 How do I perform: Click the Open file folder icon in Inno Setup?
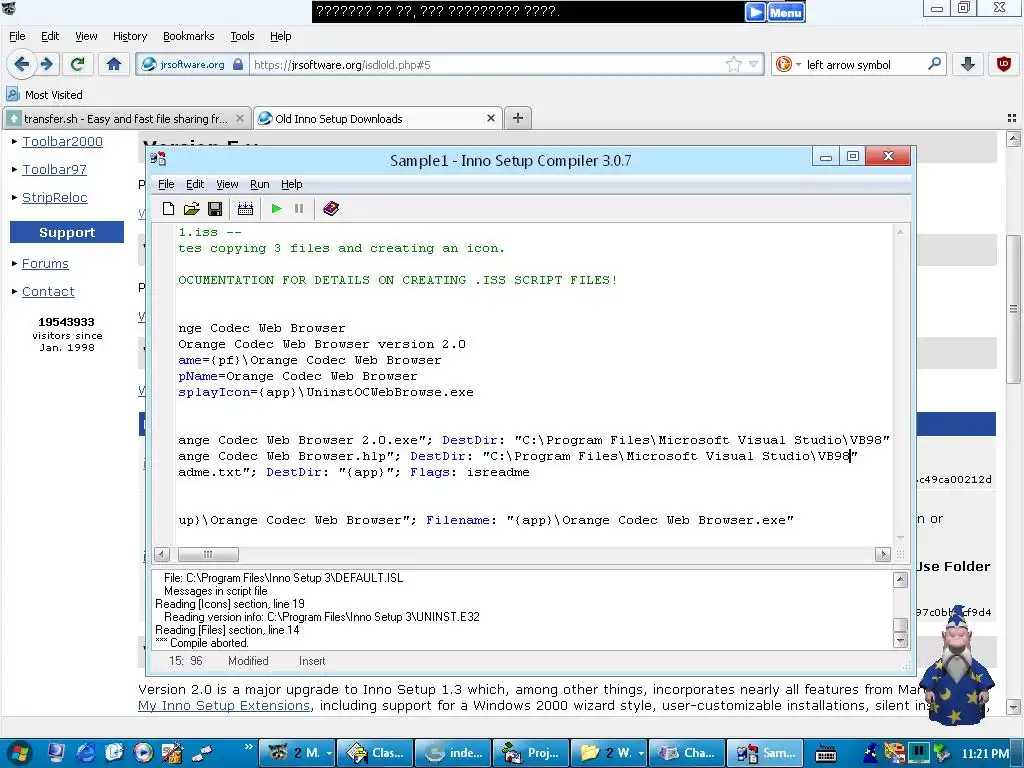191,209
